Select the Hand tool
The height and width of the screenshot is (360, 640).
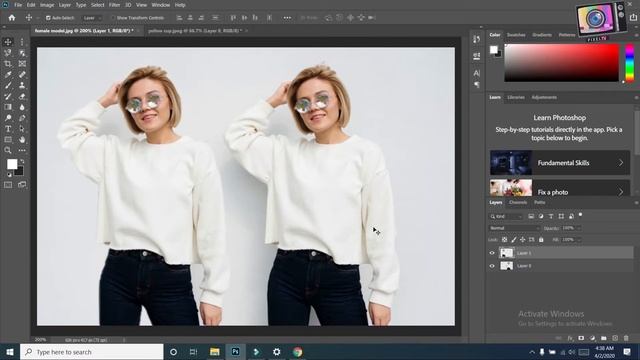point(22,140)
